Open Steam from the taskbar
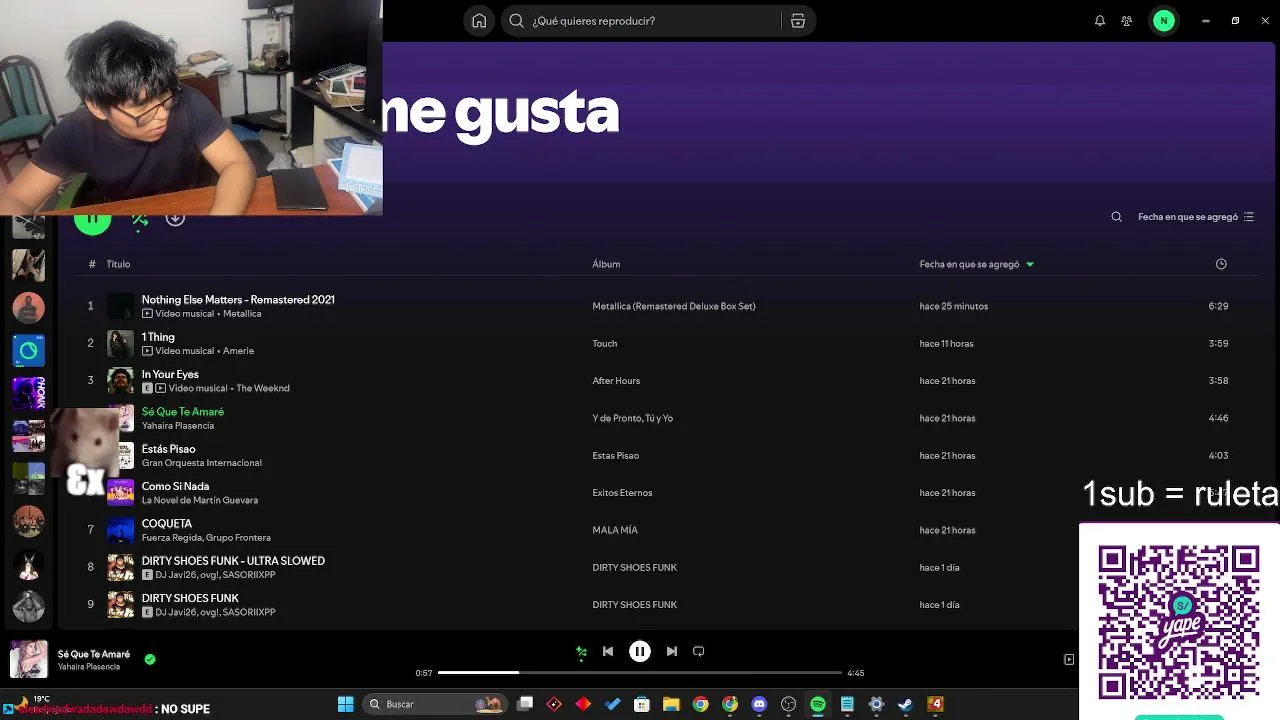 [905, 704]
